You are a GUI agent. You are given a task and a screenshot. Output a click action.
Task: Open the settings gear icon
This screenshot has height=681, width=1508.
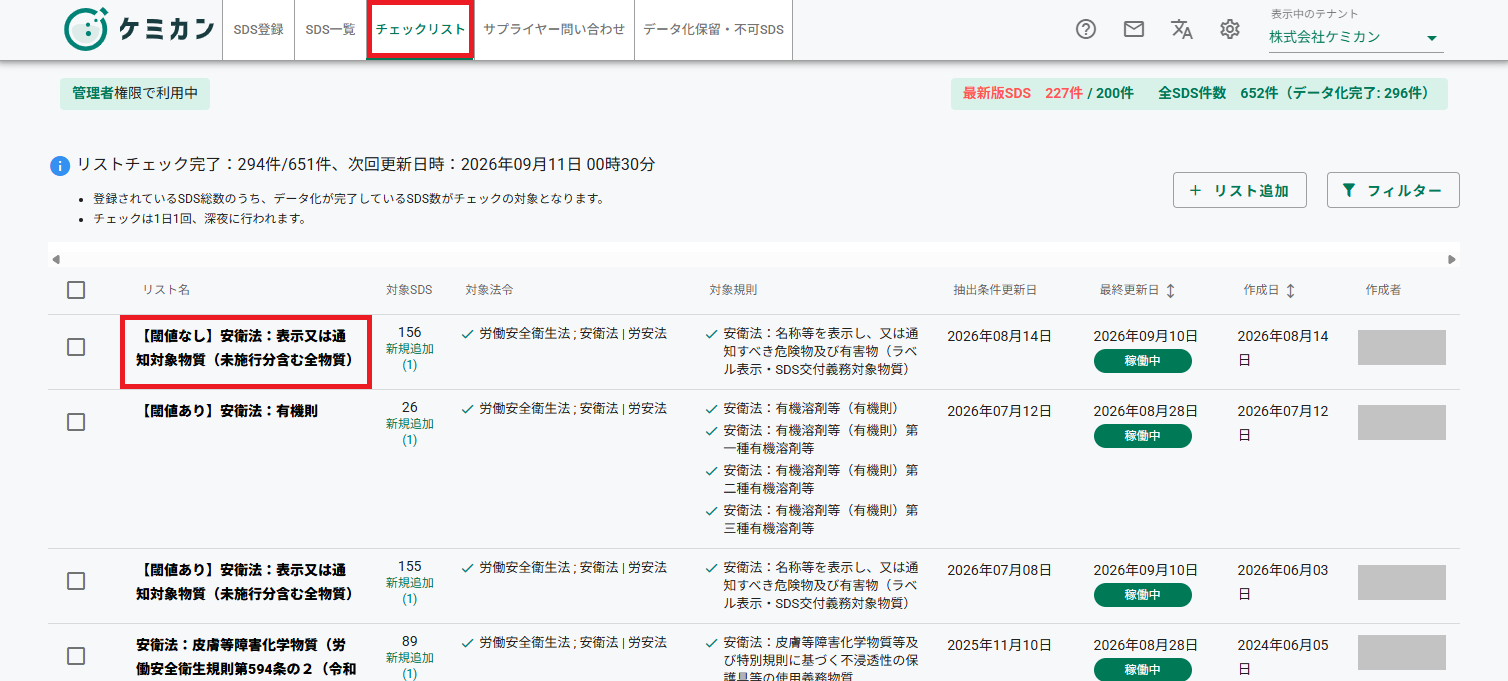point(1230,29)
